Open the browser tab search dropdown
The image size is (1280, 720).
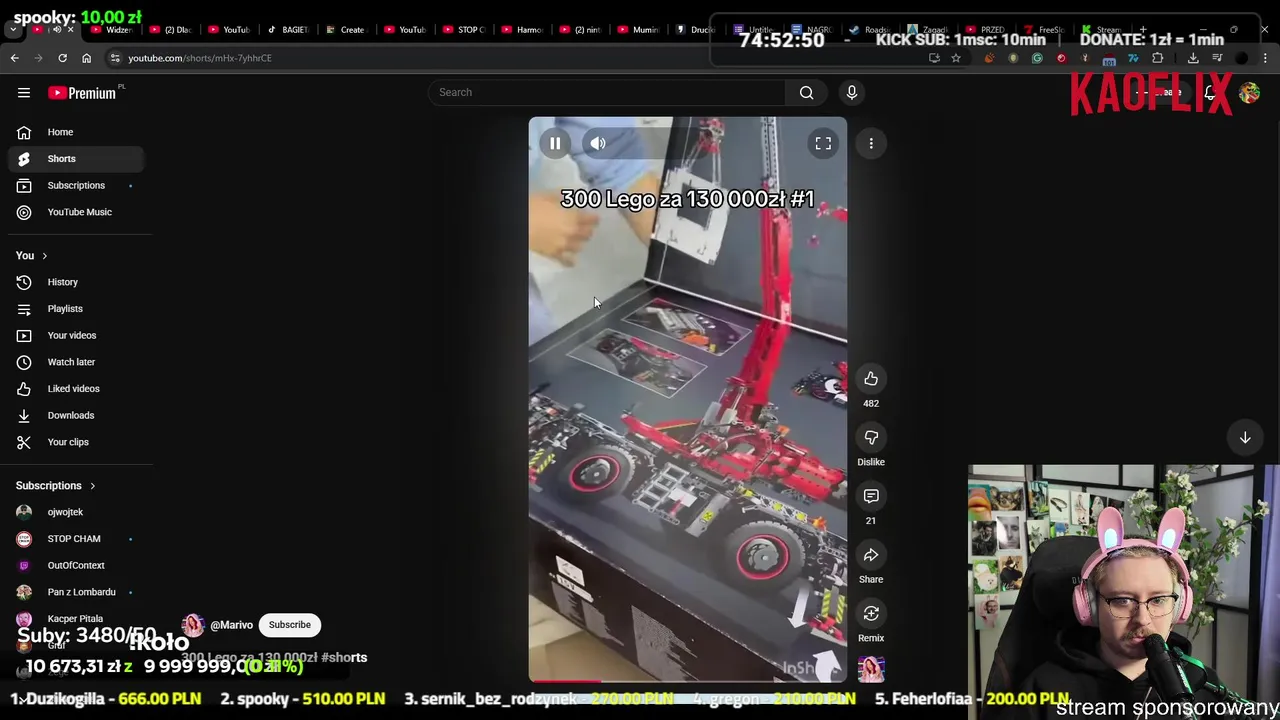[x=13, y=30]
